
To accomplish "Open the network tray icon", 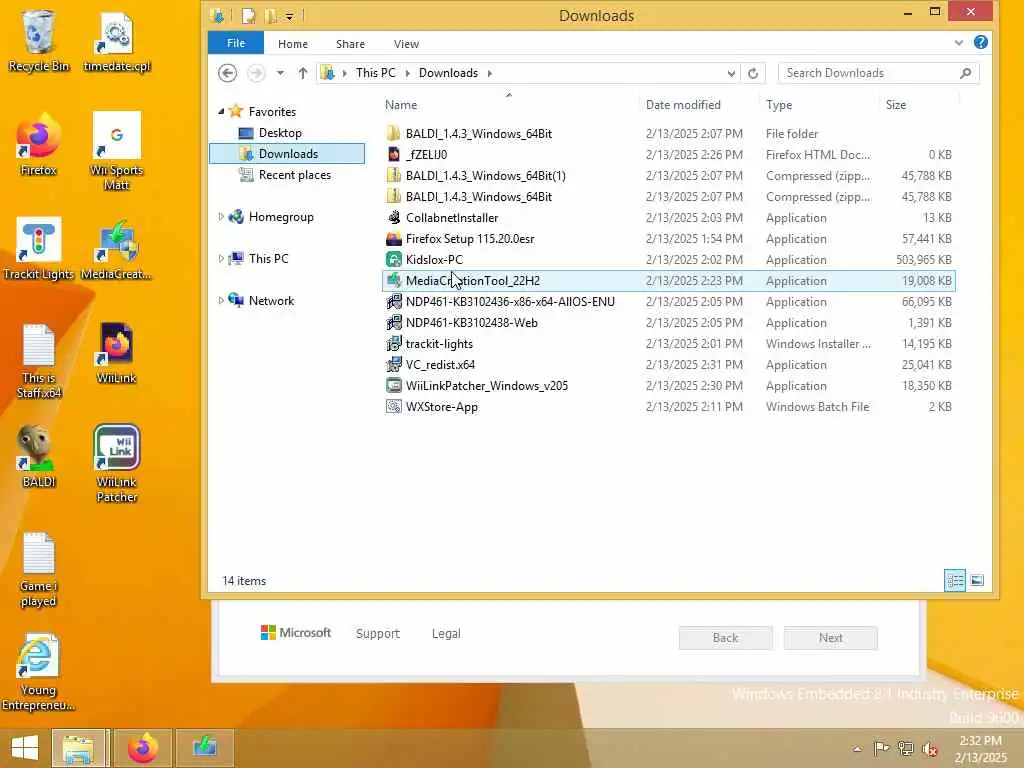I will point(906,748).
